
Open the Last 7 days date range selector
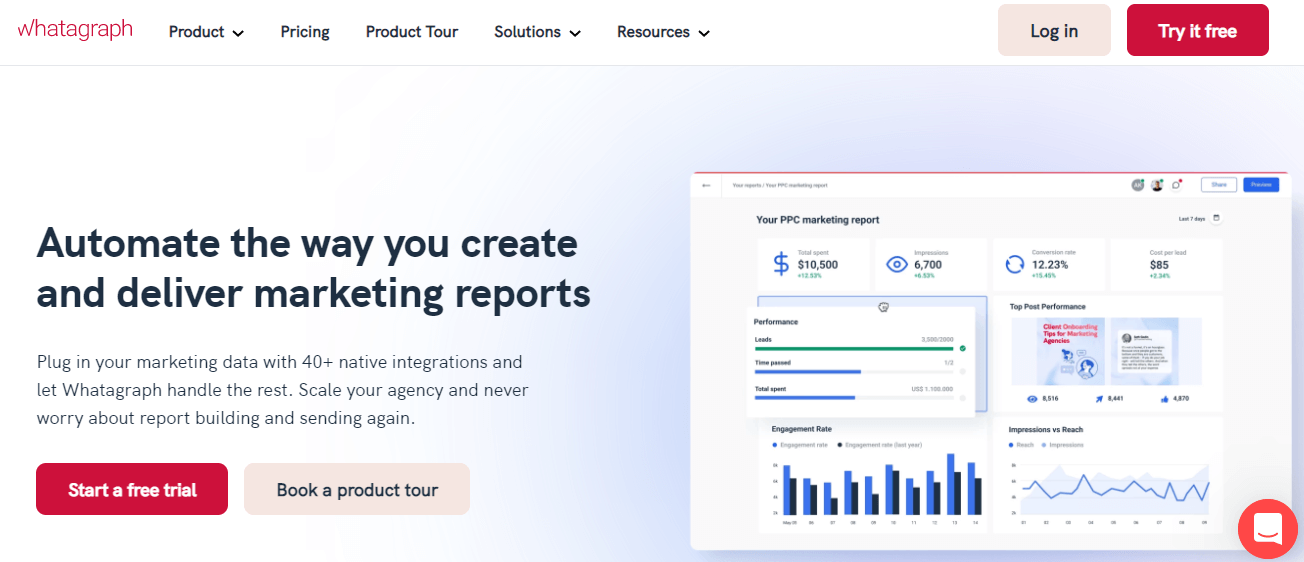(x=1200, y=218)
